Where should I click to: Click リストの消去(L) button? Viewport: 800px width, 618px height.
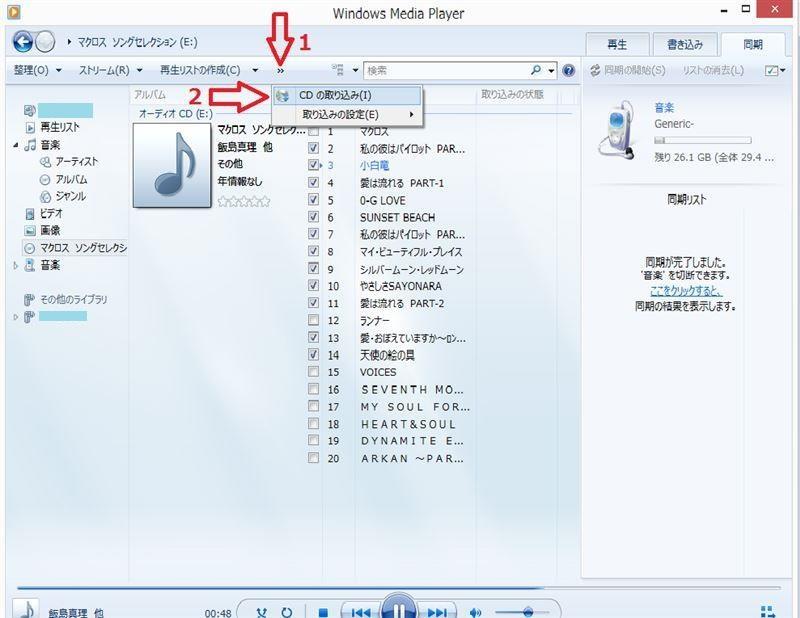[x=713, y=70]
